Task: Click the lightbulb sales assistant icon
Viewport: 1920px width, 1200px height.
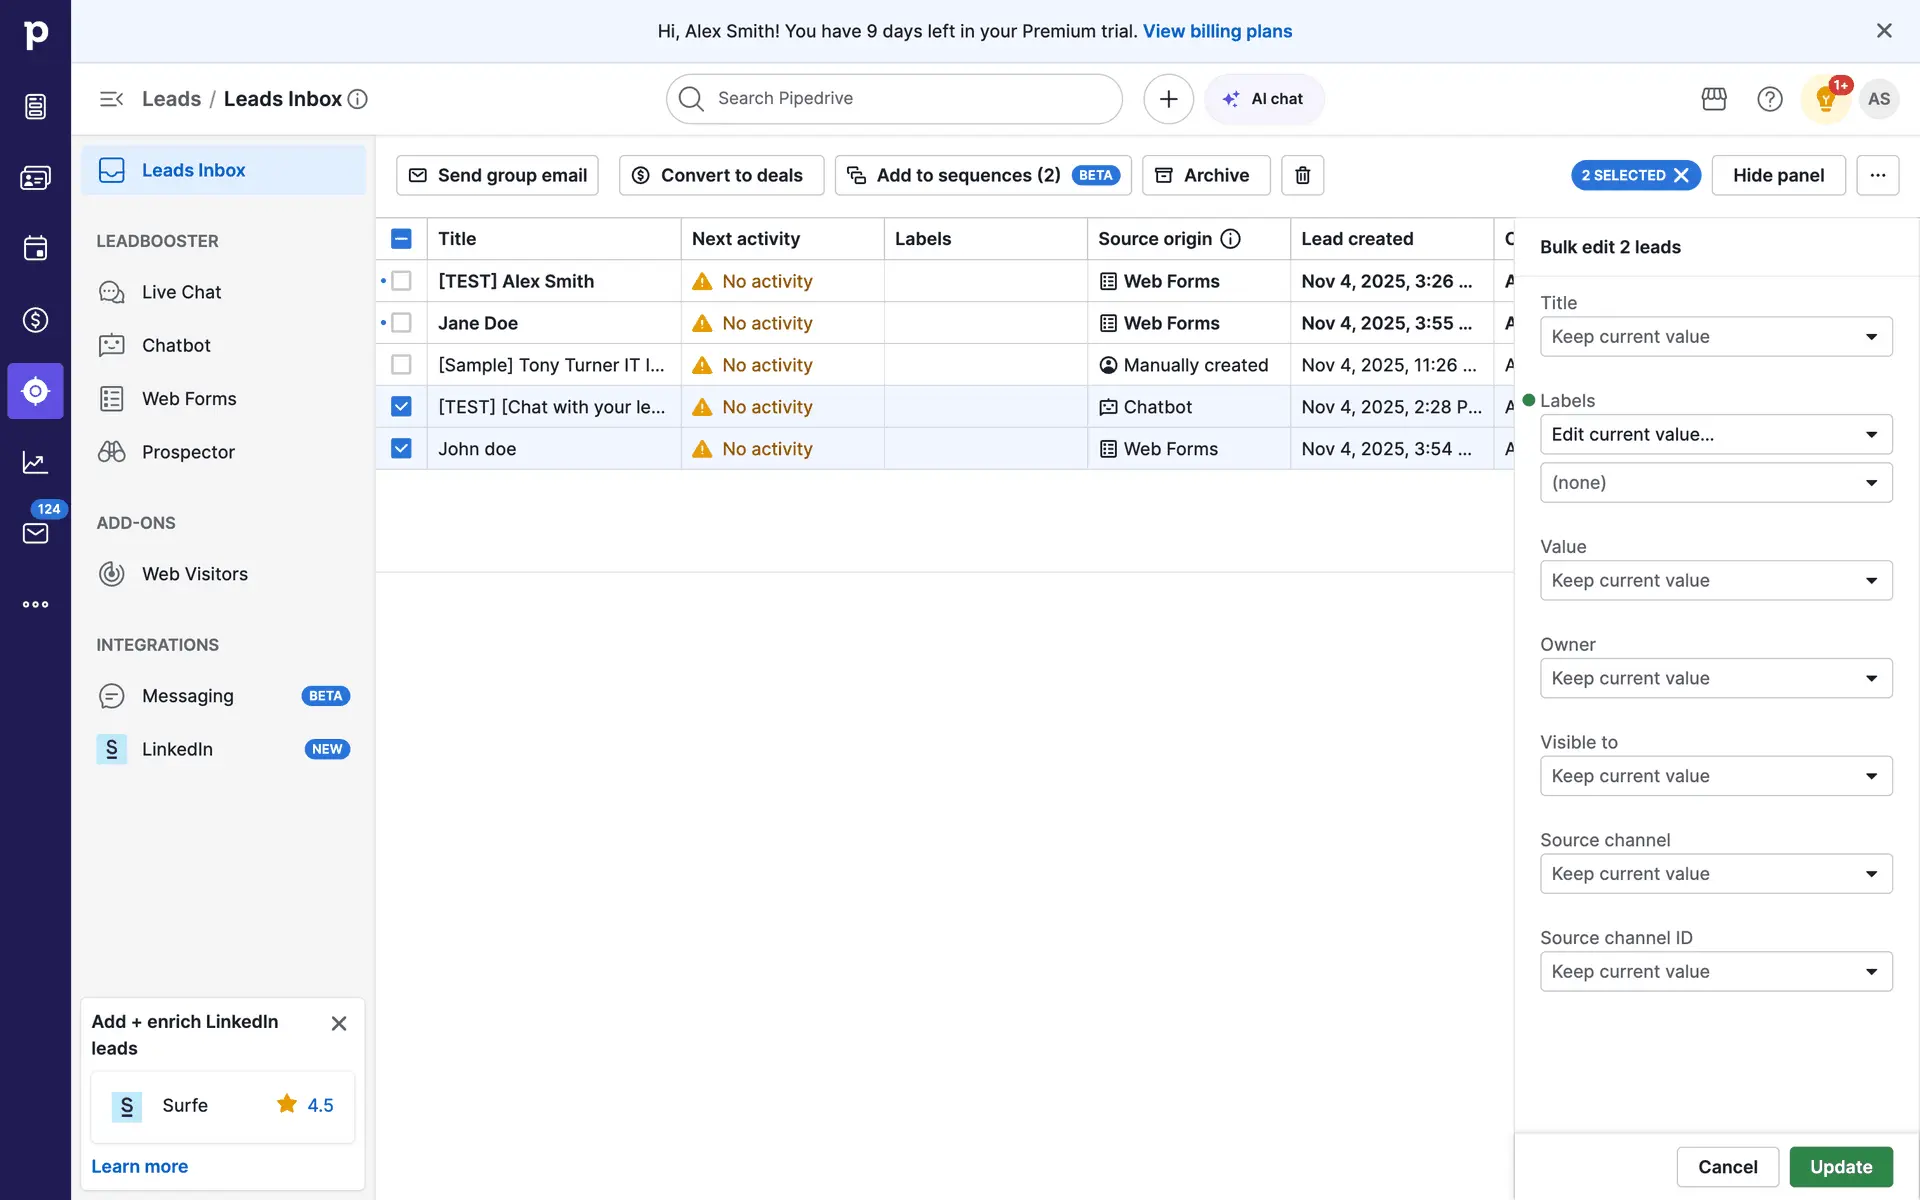Action: [1825, 99]
